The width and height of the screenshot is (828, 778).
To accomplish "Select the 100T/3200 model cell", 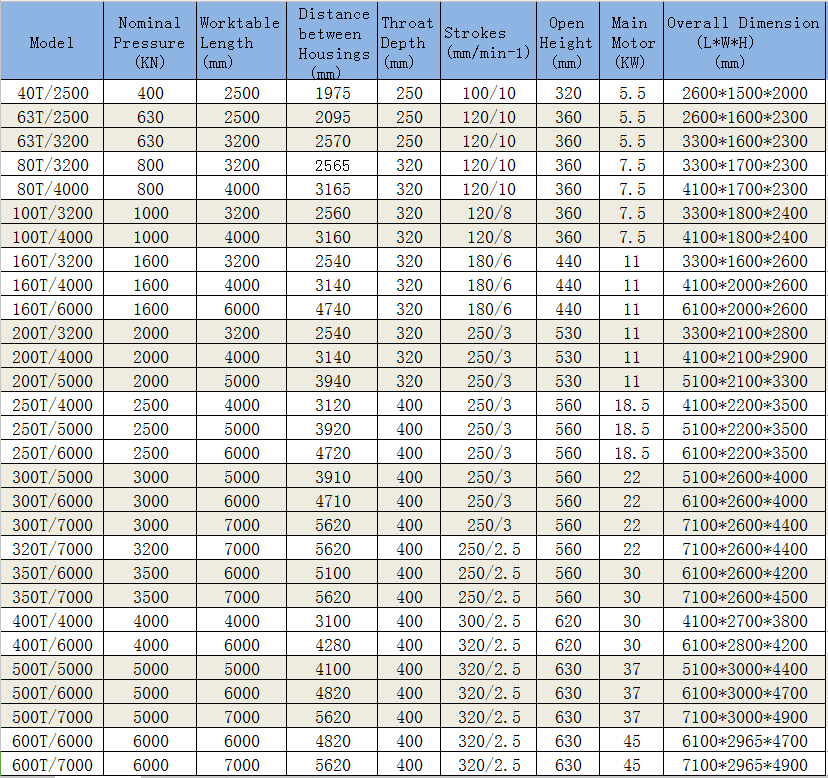I will (53, 213).
